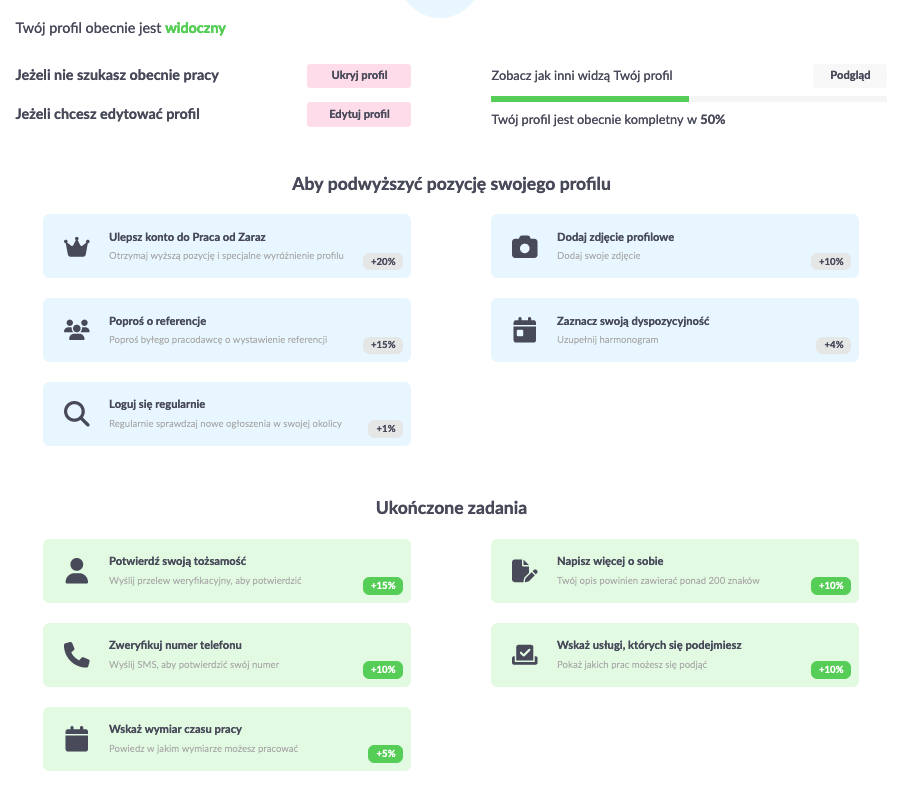
Task: Click the checkmark inbox icon for services
Action: [525, 655]
